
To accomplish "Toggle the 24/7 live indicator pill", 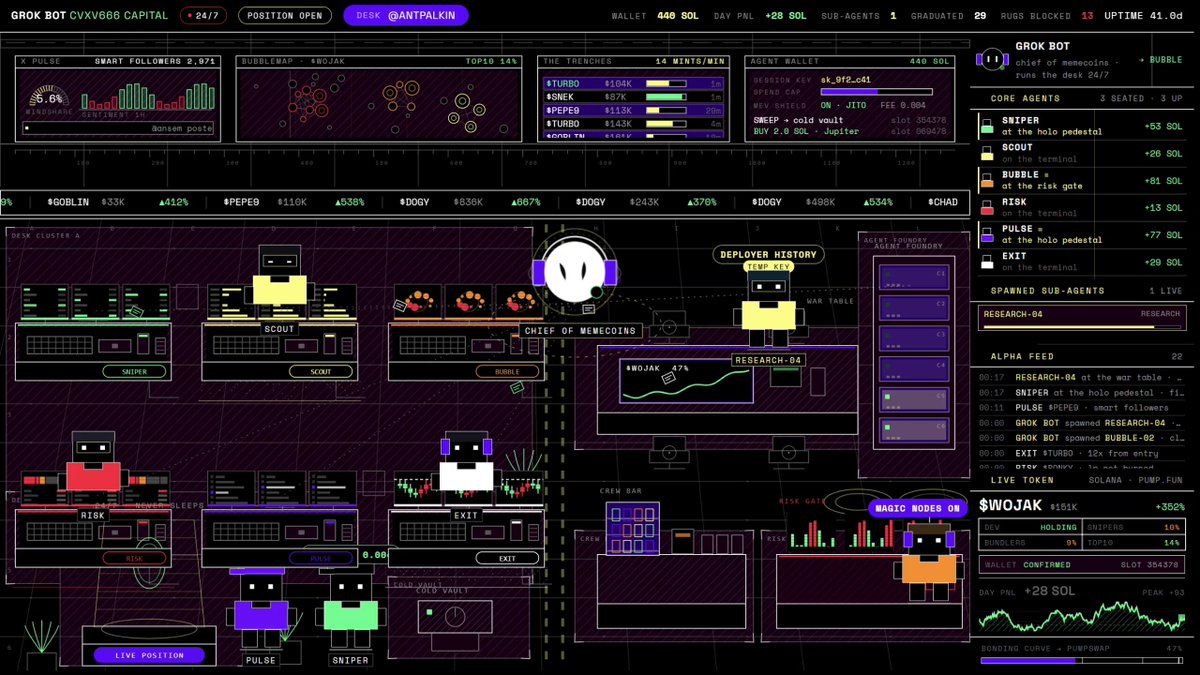I will pos(203,16).
